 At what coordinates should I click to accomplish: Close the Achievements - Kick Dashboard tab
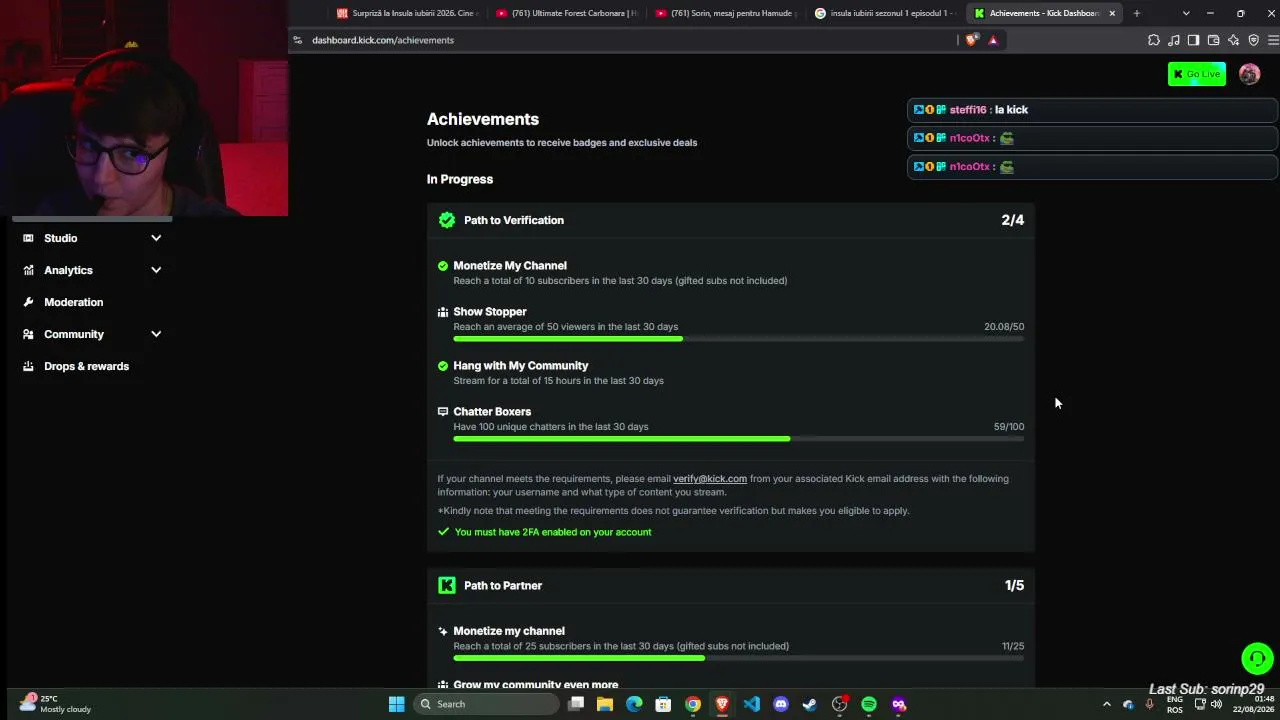[x=1112, y=13]
